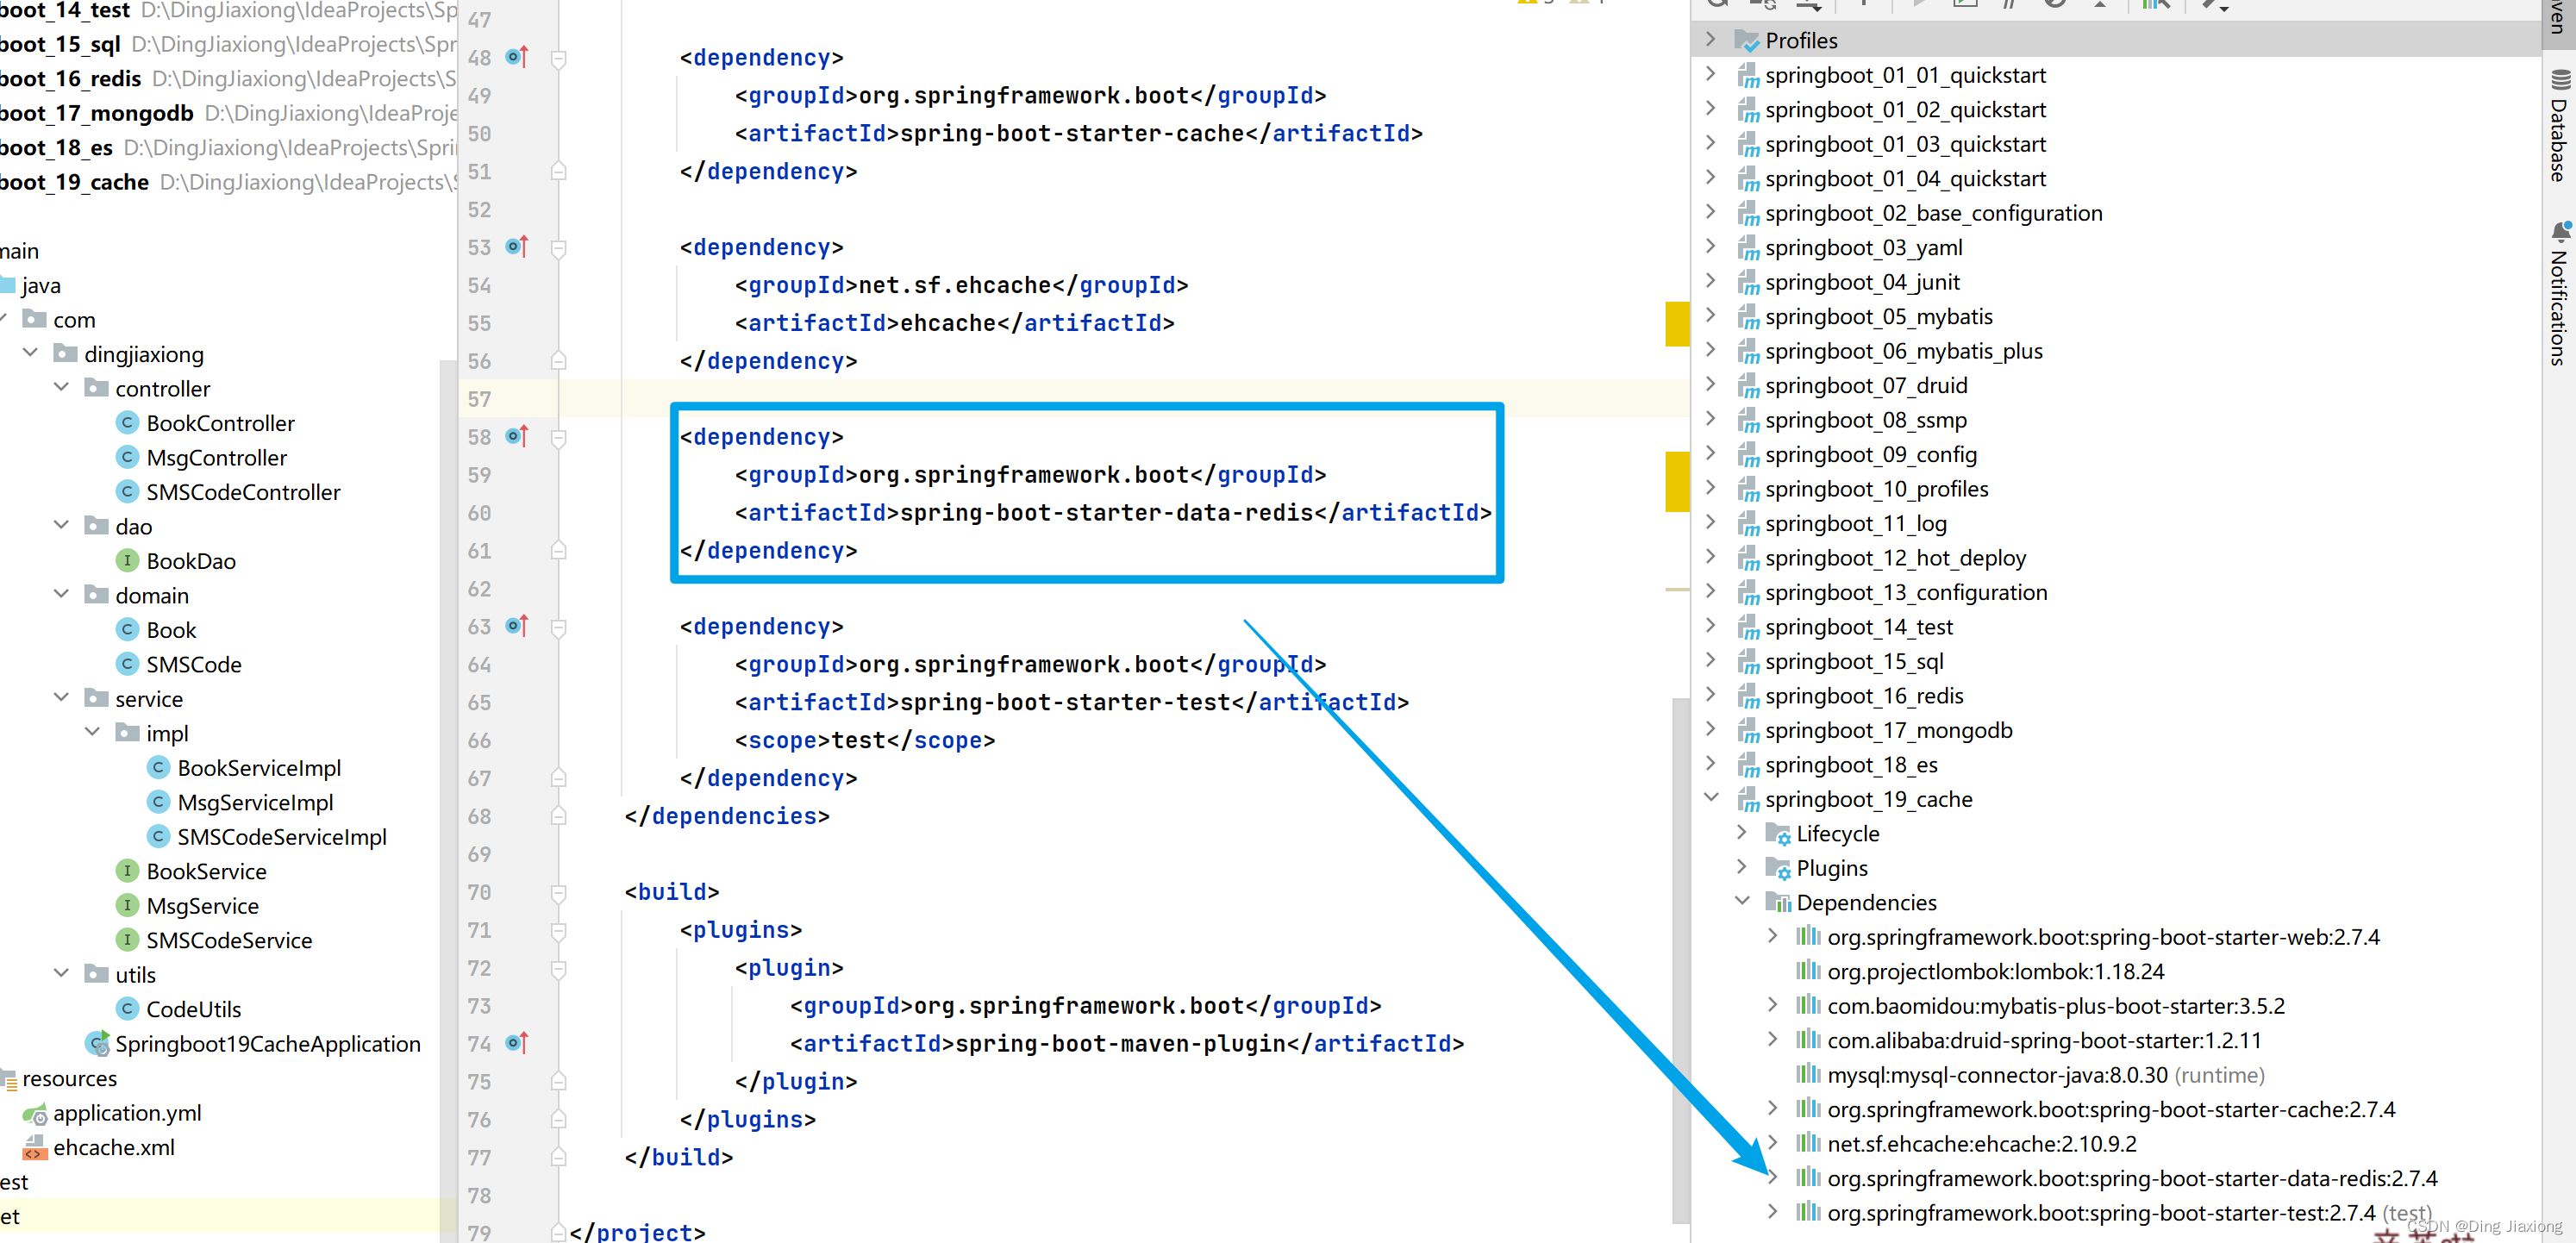Click the Notifications bell icon

pos(2560,231)
